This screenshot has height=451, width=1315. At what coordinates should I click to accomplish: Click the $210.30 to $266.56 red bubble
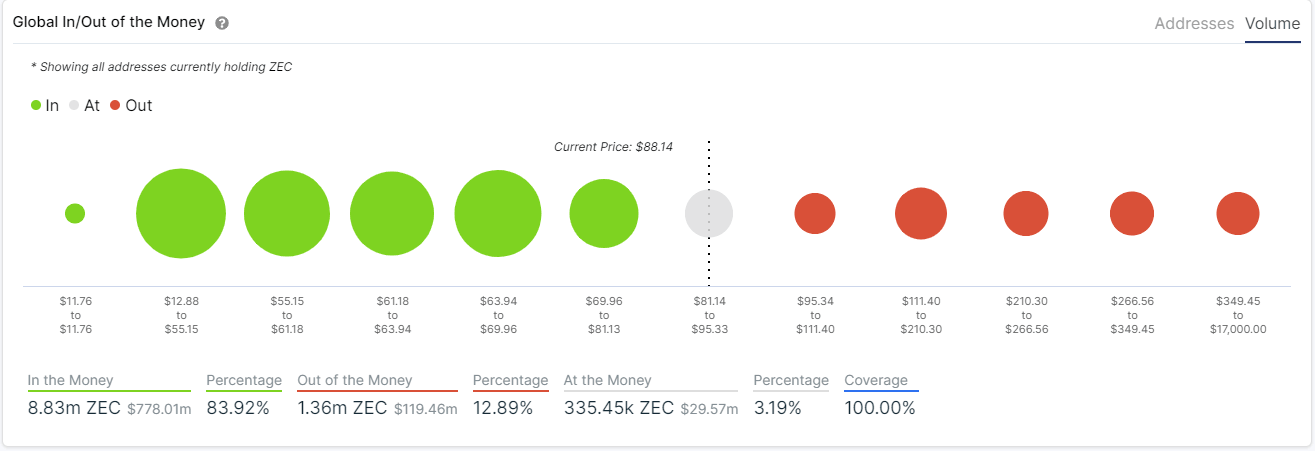(x=1026, y=213)
